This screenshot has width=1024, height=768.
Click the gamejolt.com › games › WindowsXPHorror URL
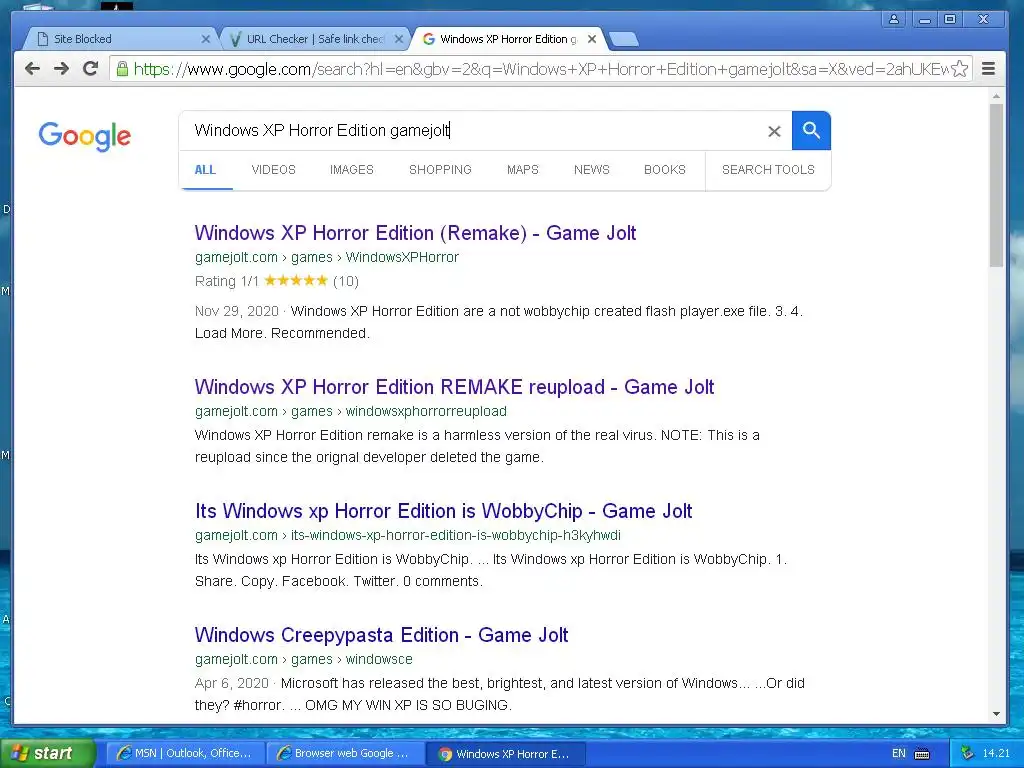coord(327,257)
